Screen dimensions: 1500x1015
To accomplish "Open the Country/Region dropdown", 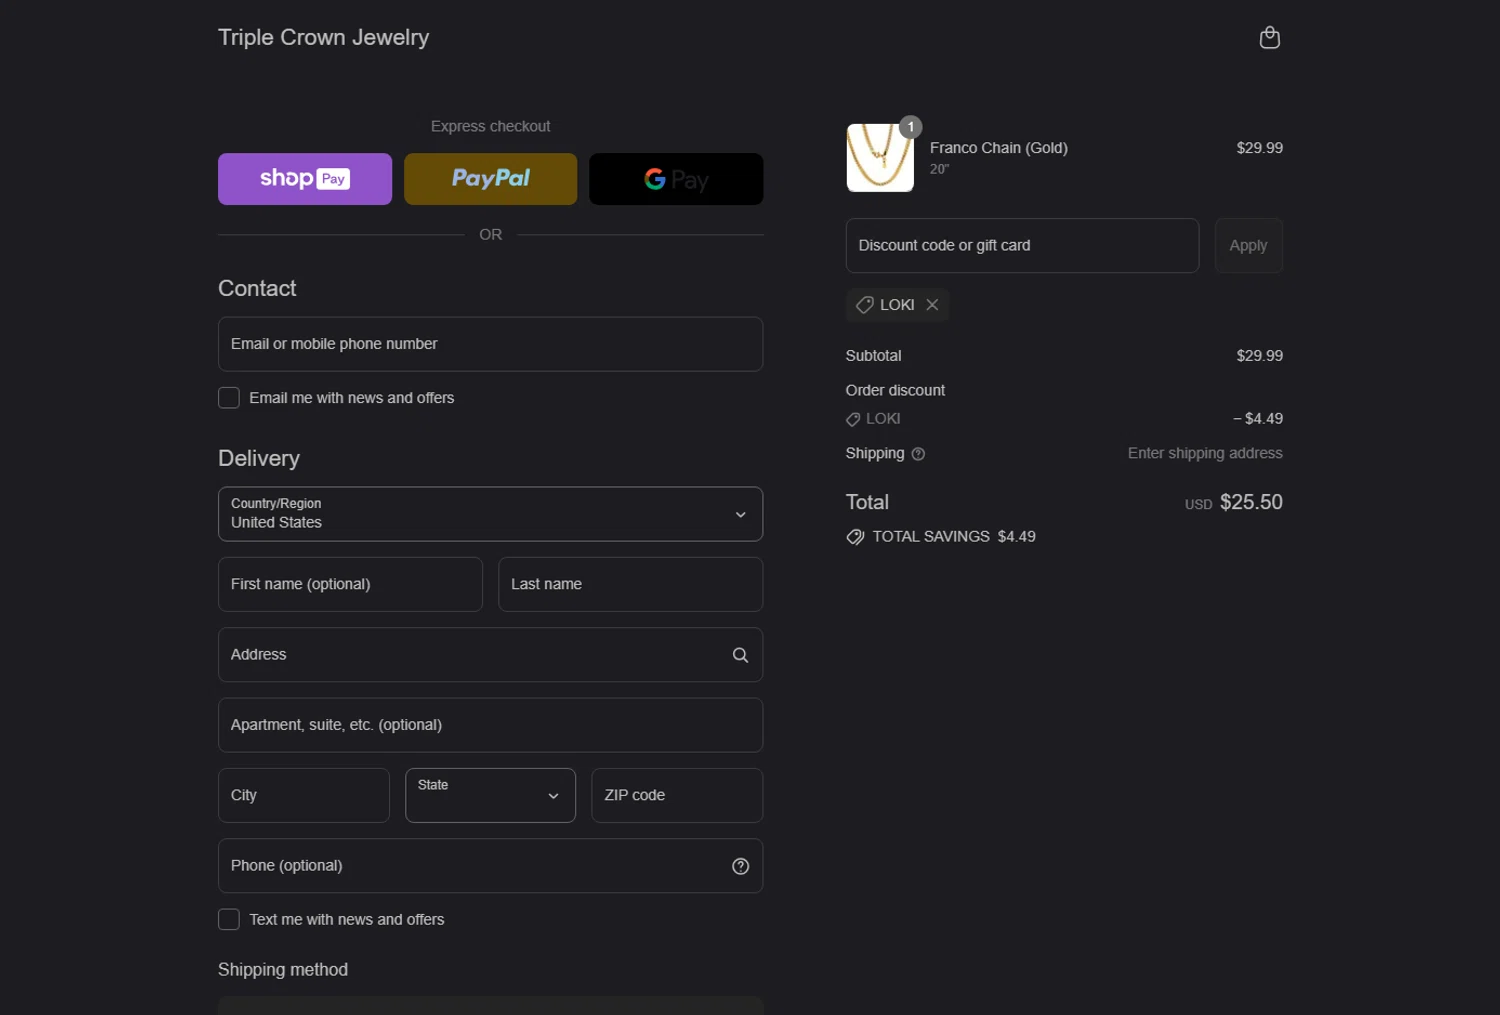I will [490, 514].
